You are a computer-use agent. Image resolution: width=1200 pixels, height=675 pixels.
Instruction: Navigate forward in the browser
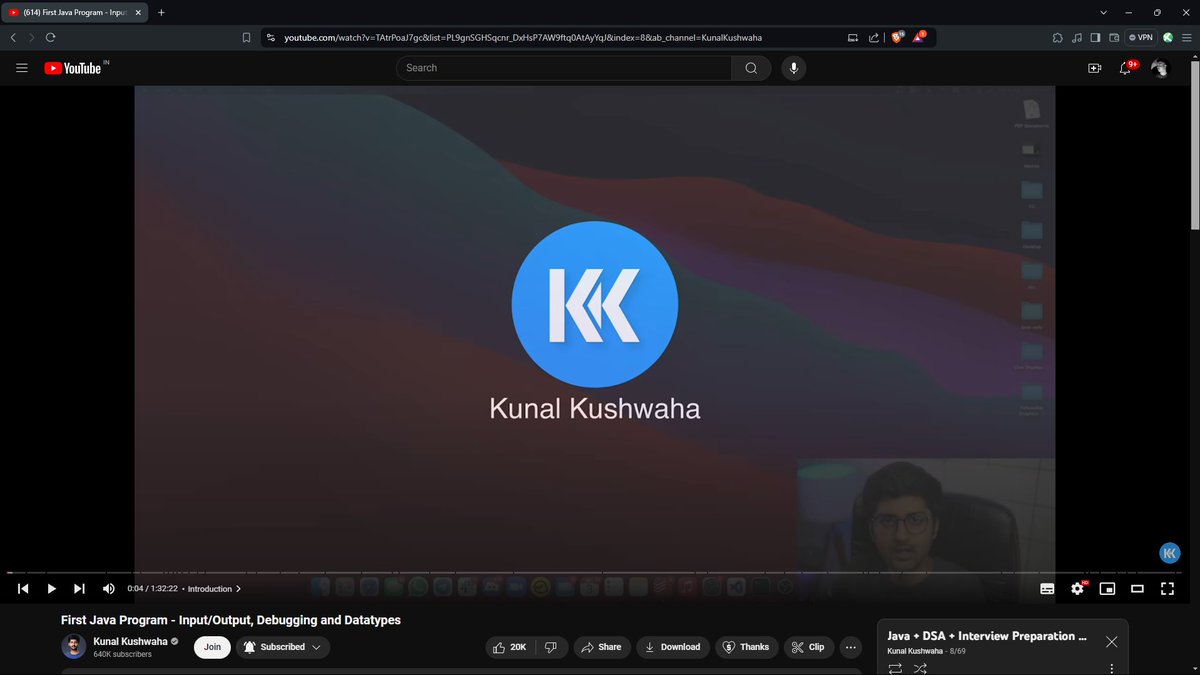31,37
